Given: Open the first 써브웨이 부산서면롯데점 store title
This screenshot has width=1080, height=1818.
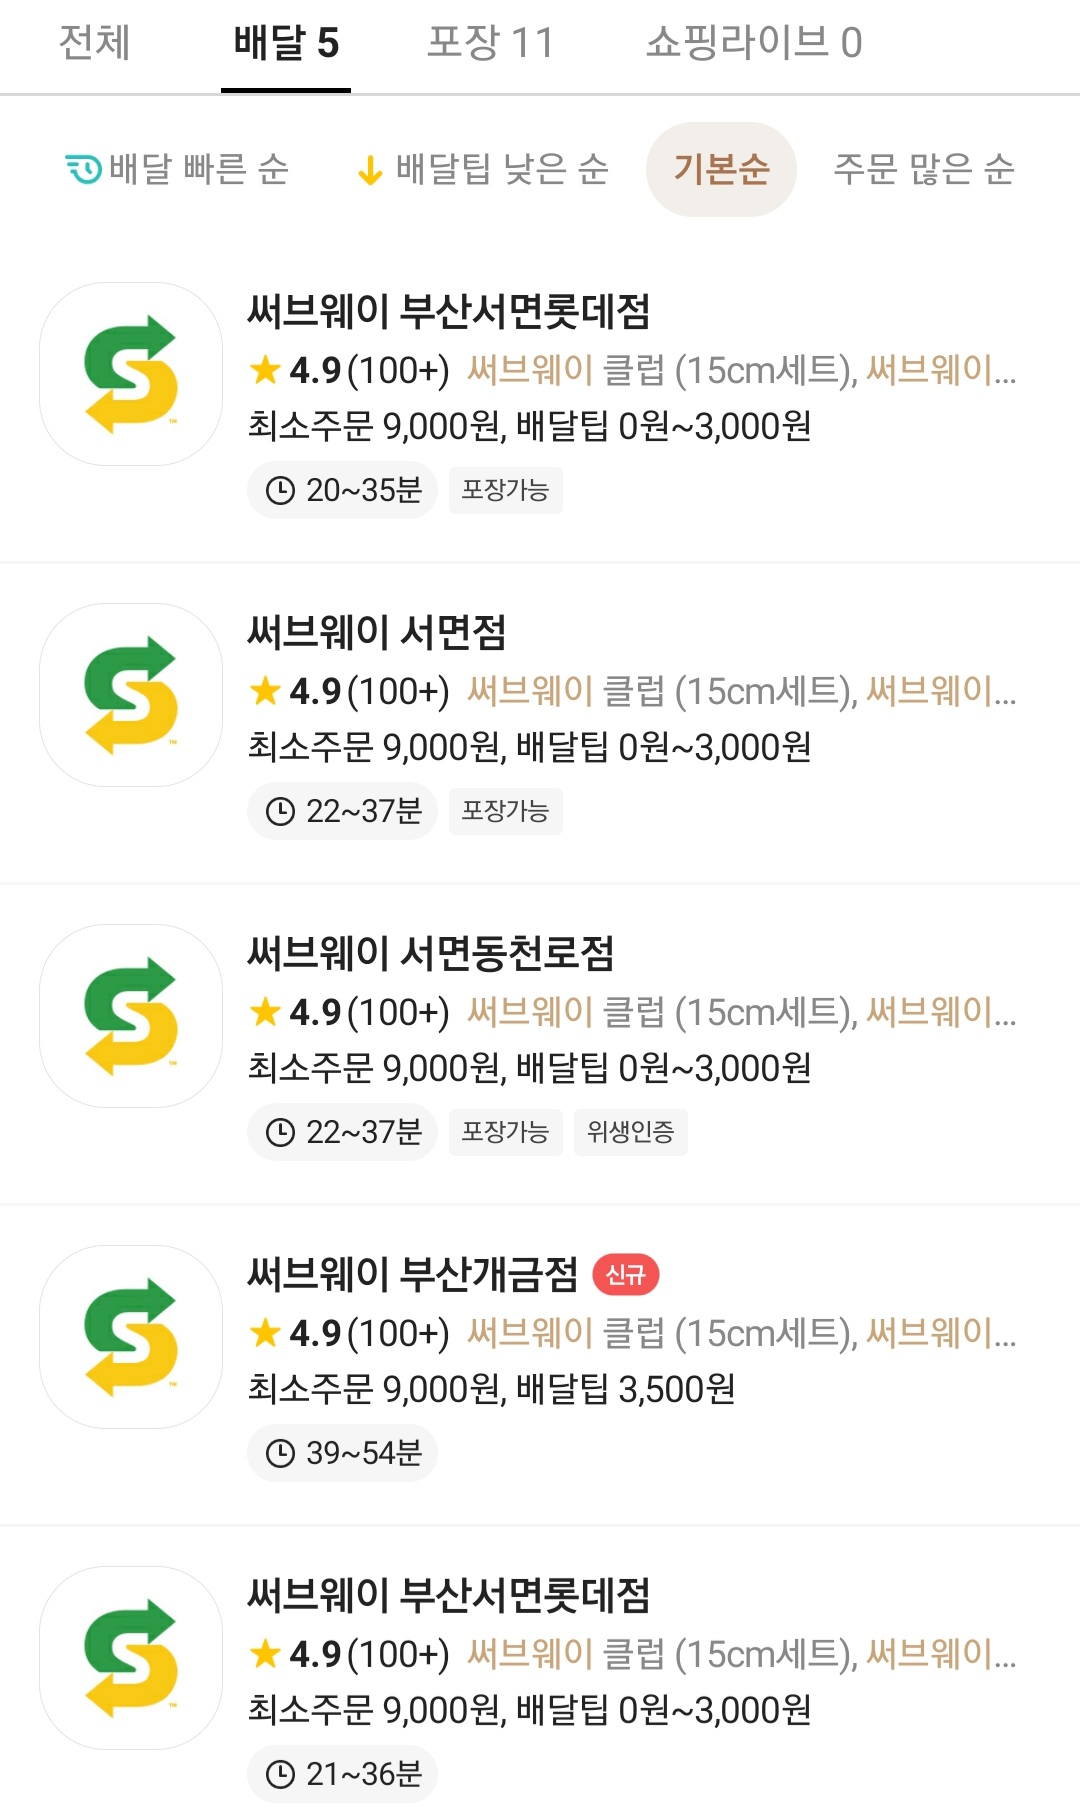Looking at the screenshot, I should 449,311.
